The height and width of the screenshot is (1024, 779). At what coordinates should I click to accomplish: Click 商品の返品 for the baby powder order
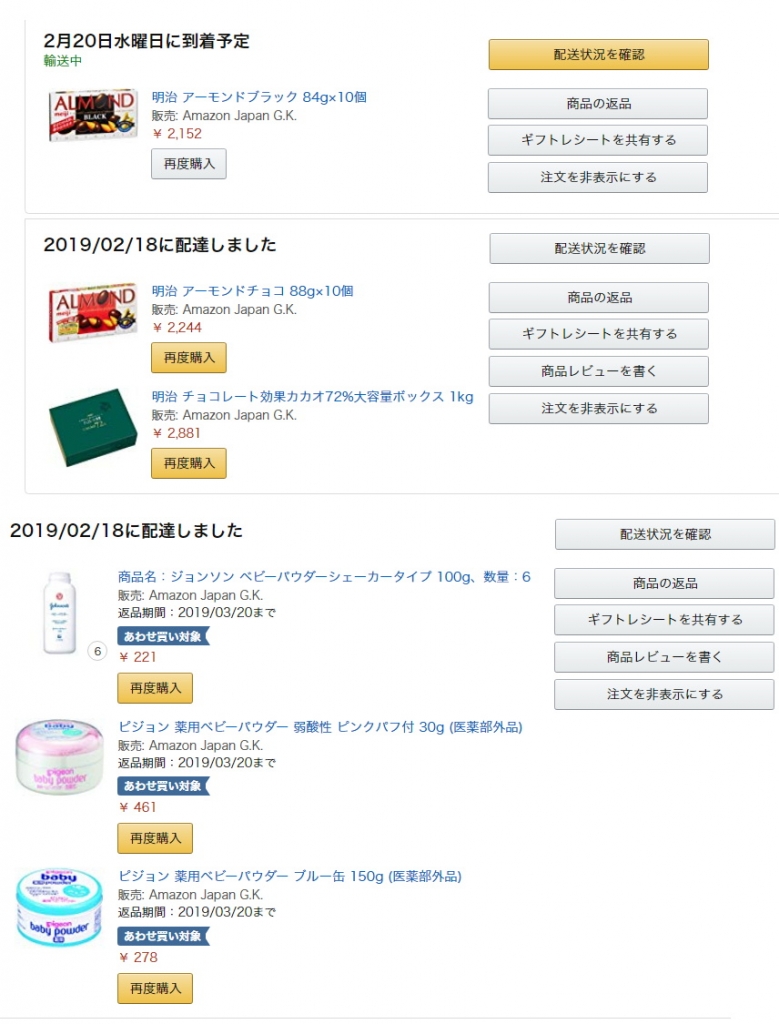[664, 583]
